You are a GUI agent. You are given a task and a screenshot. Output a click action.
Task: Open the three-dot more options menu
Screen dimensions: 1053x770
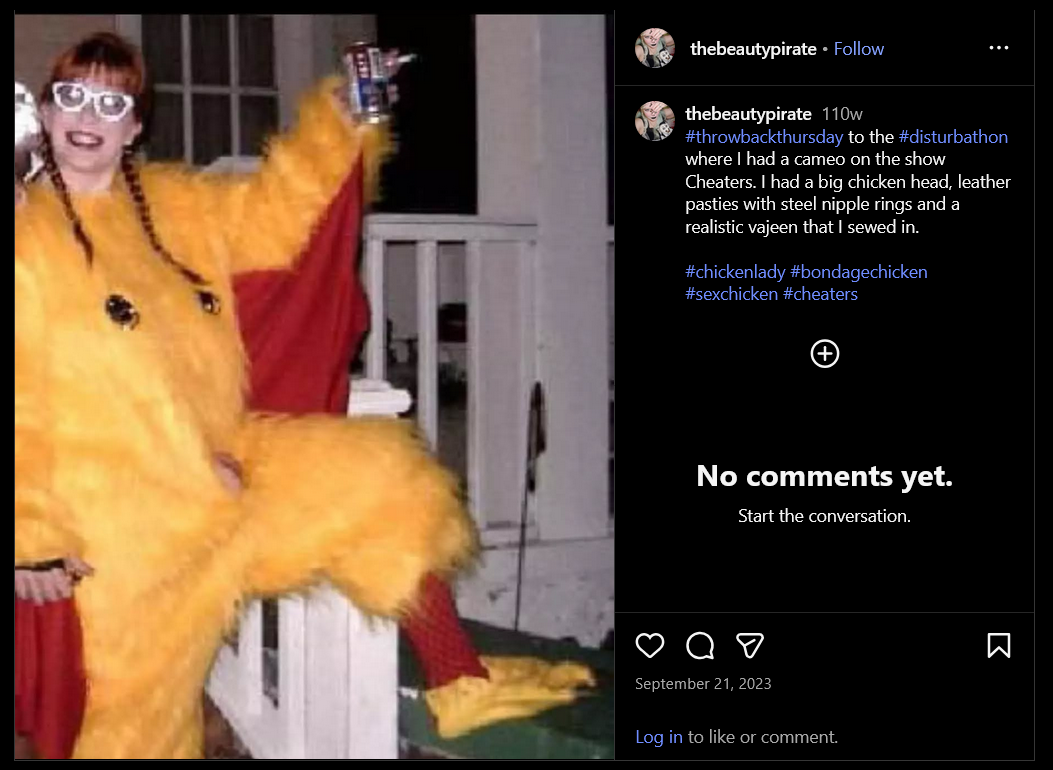(x=999, y=48)
